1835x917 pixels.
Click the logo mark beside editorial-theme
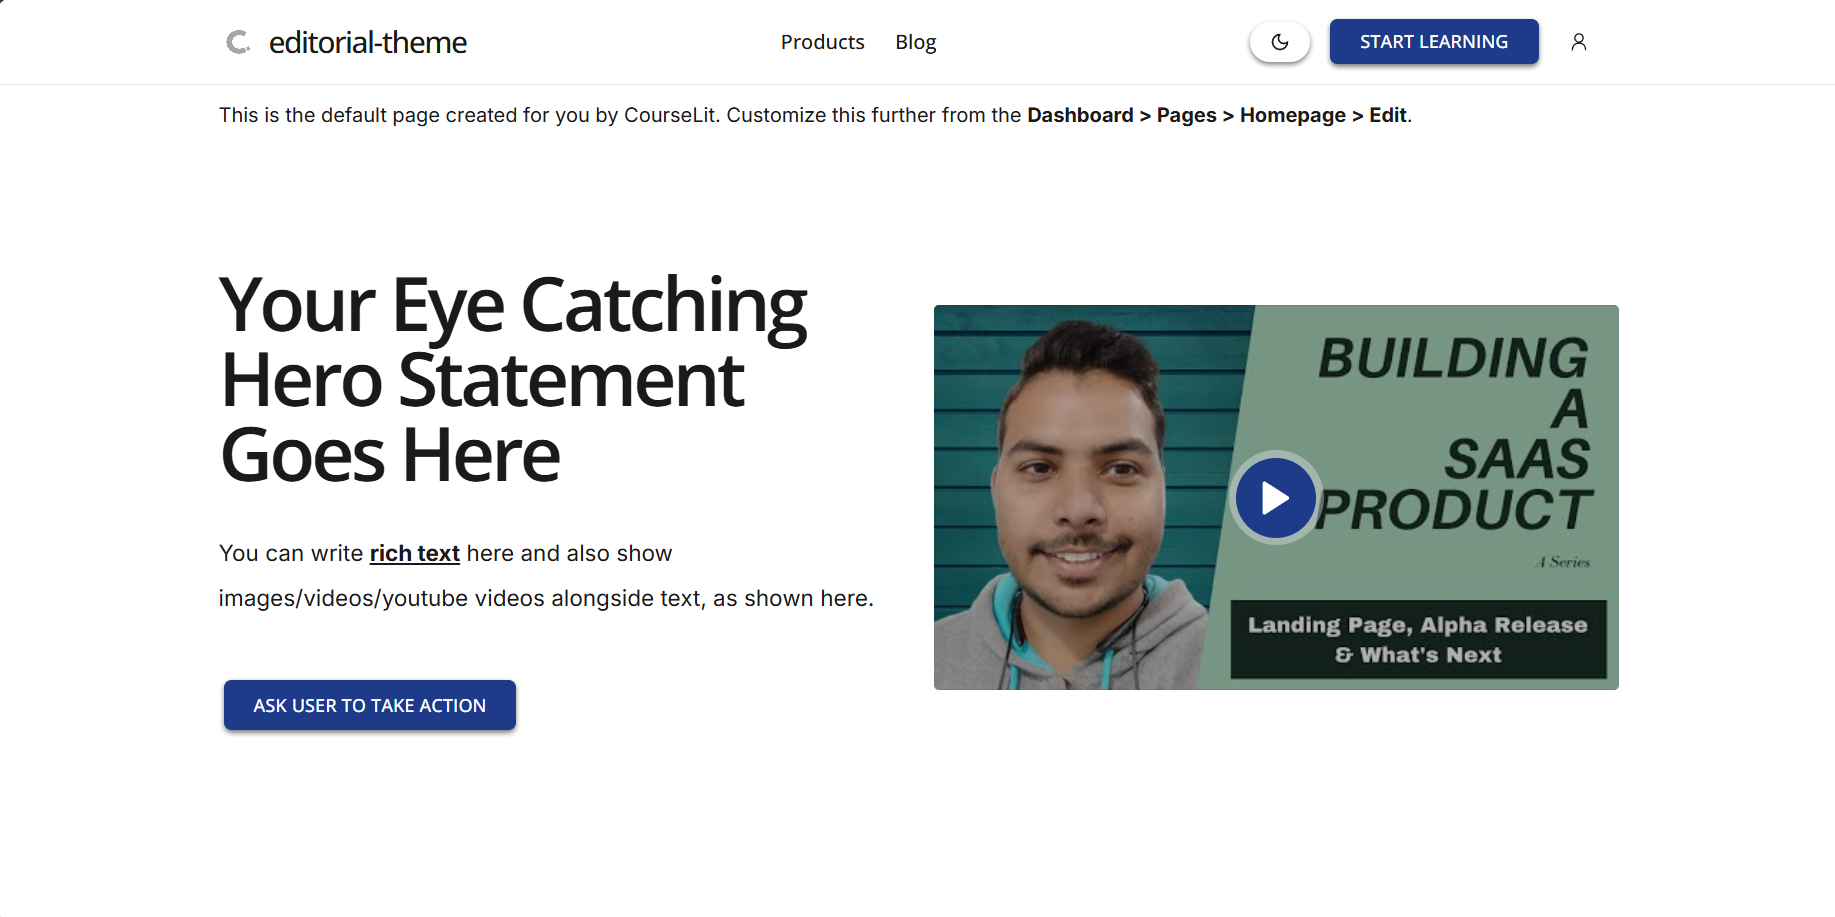click(x=238, y=41)
